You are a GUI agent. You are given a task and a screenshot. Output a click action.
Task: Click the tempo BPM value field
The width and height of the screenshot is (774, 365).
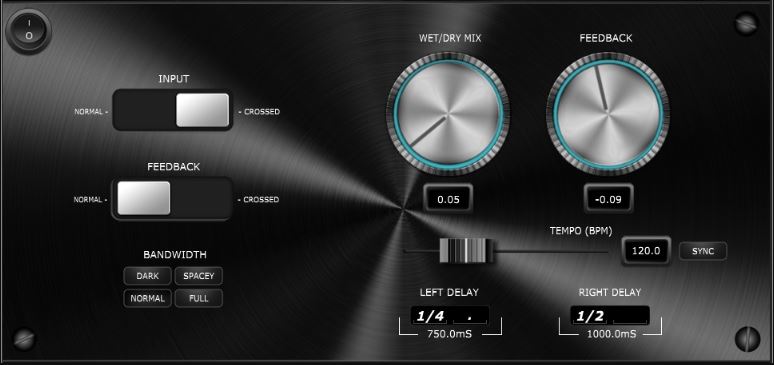tap(646, 251)
